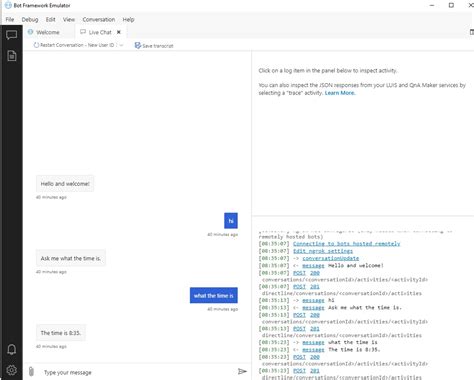This screenshot has height=380, width=474.
Task: Select the 'Ask me what the time is.' chat bubble
Action: point(71,258)
